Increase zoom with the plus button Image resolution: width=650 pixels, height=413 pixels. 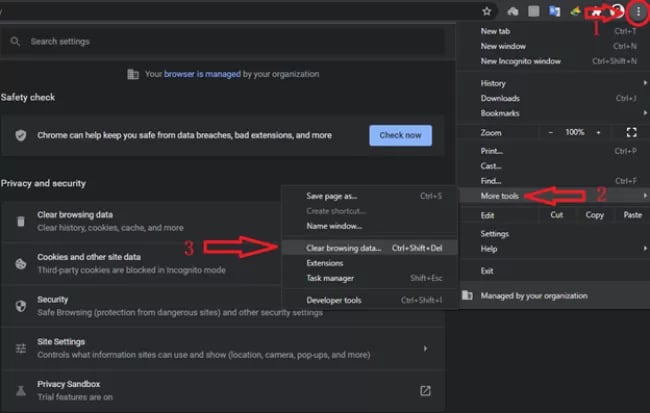pyautogui.click(x=598, y=133)
